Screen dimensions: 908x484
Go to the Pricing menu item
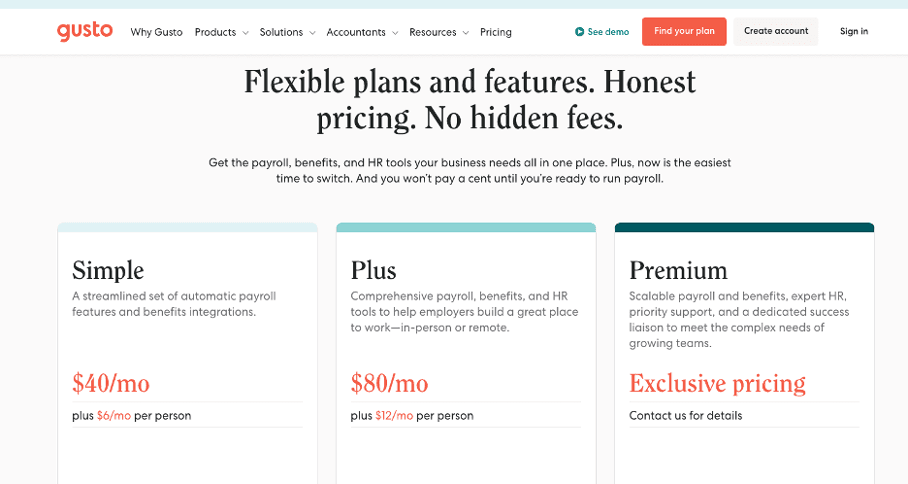coord(496,32)
